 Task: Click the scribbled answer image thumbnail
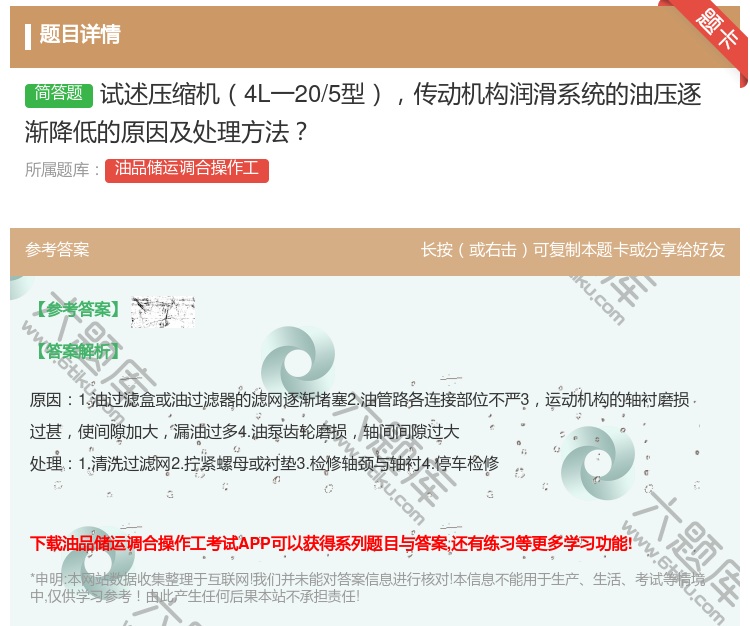pyautogui.click(x=163, y=311)
